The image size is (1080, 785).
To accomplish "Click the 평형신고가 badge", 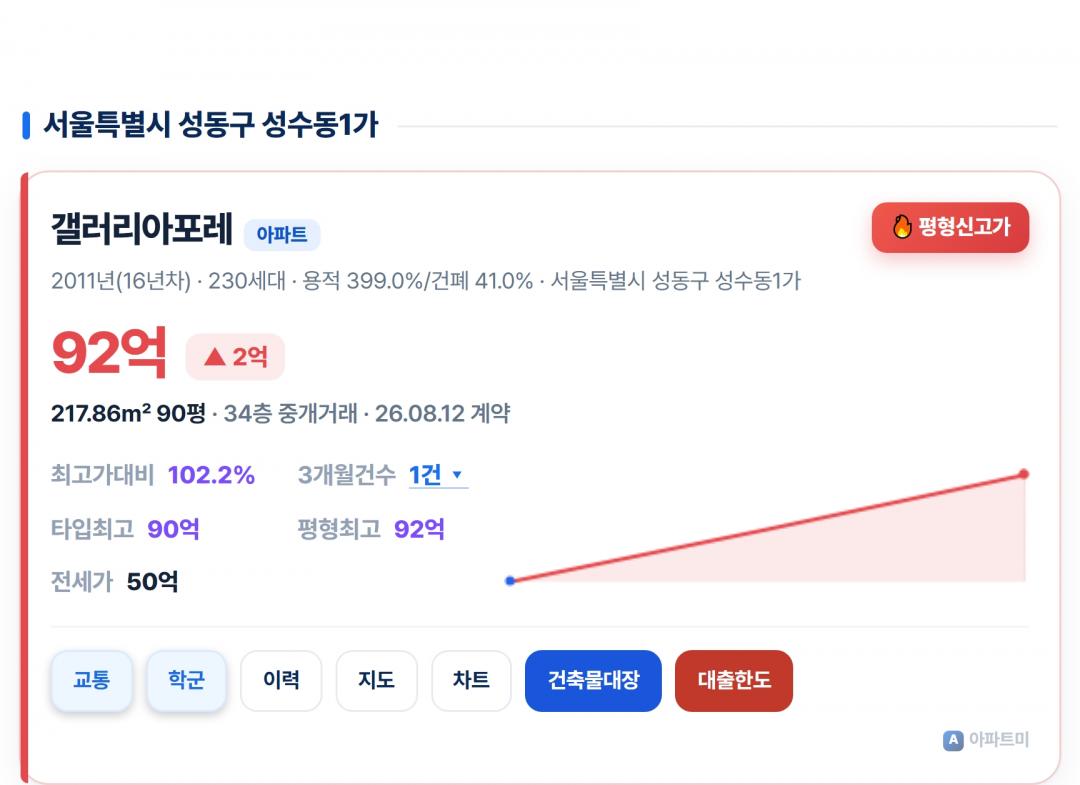I will pyautogui.click(x=951, y=227).
